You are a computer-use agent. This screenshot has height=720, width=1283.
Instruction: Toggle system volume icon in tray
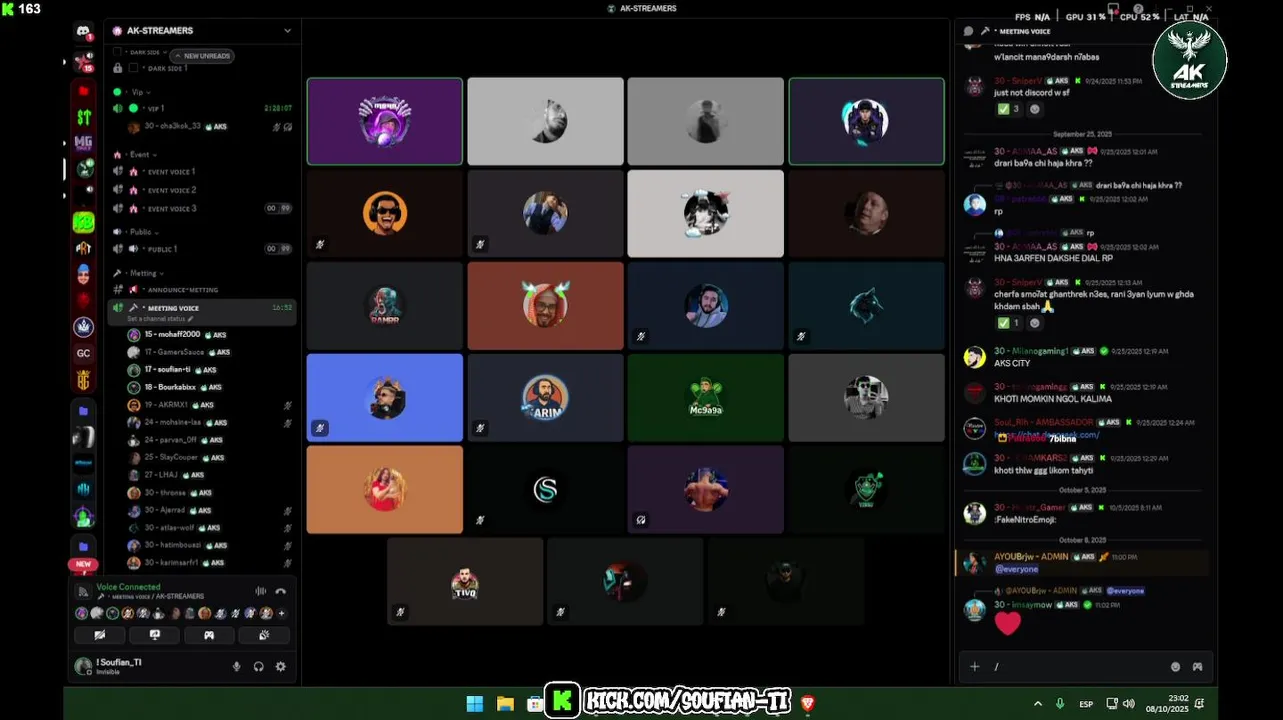coord(1129,703)
